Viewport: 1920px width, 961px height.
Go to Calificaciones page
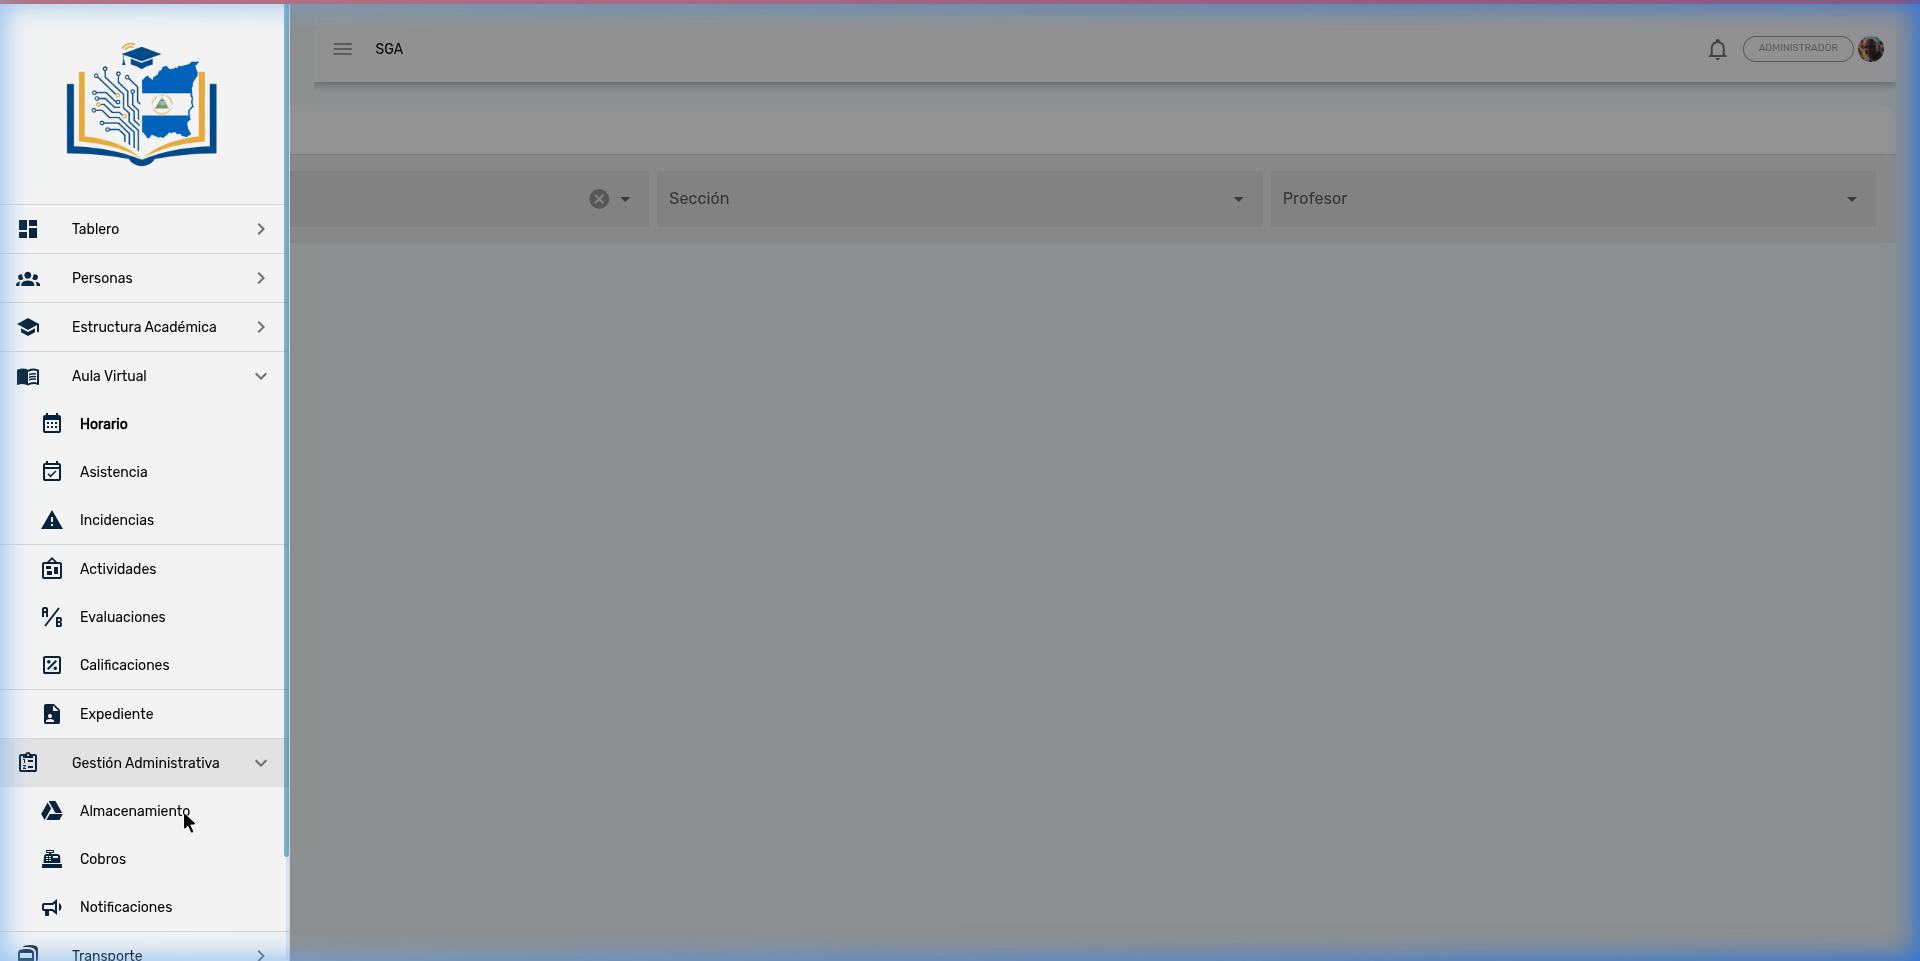tap(124, 665)
